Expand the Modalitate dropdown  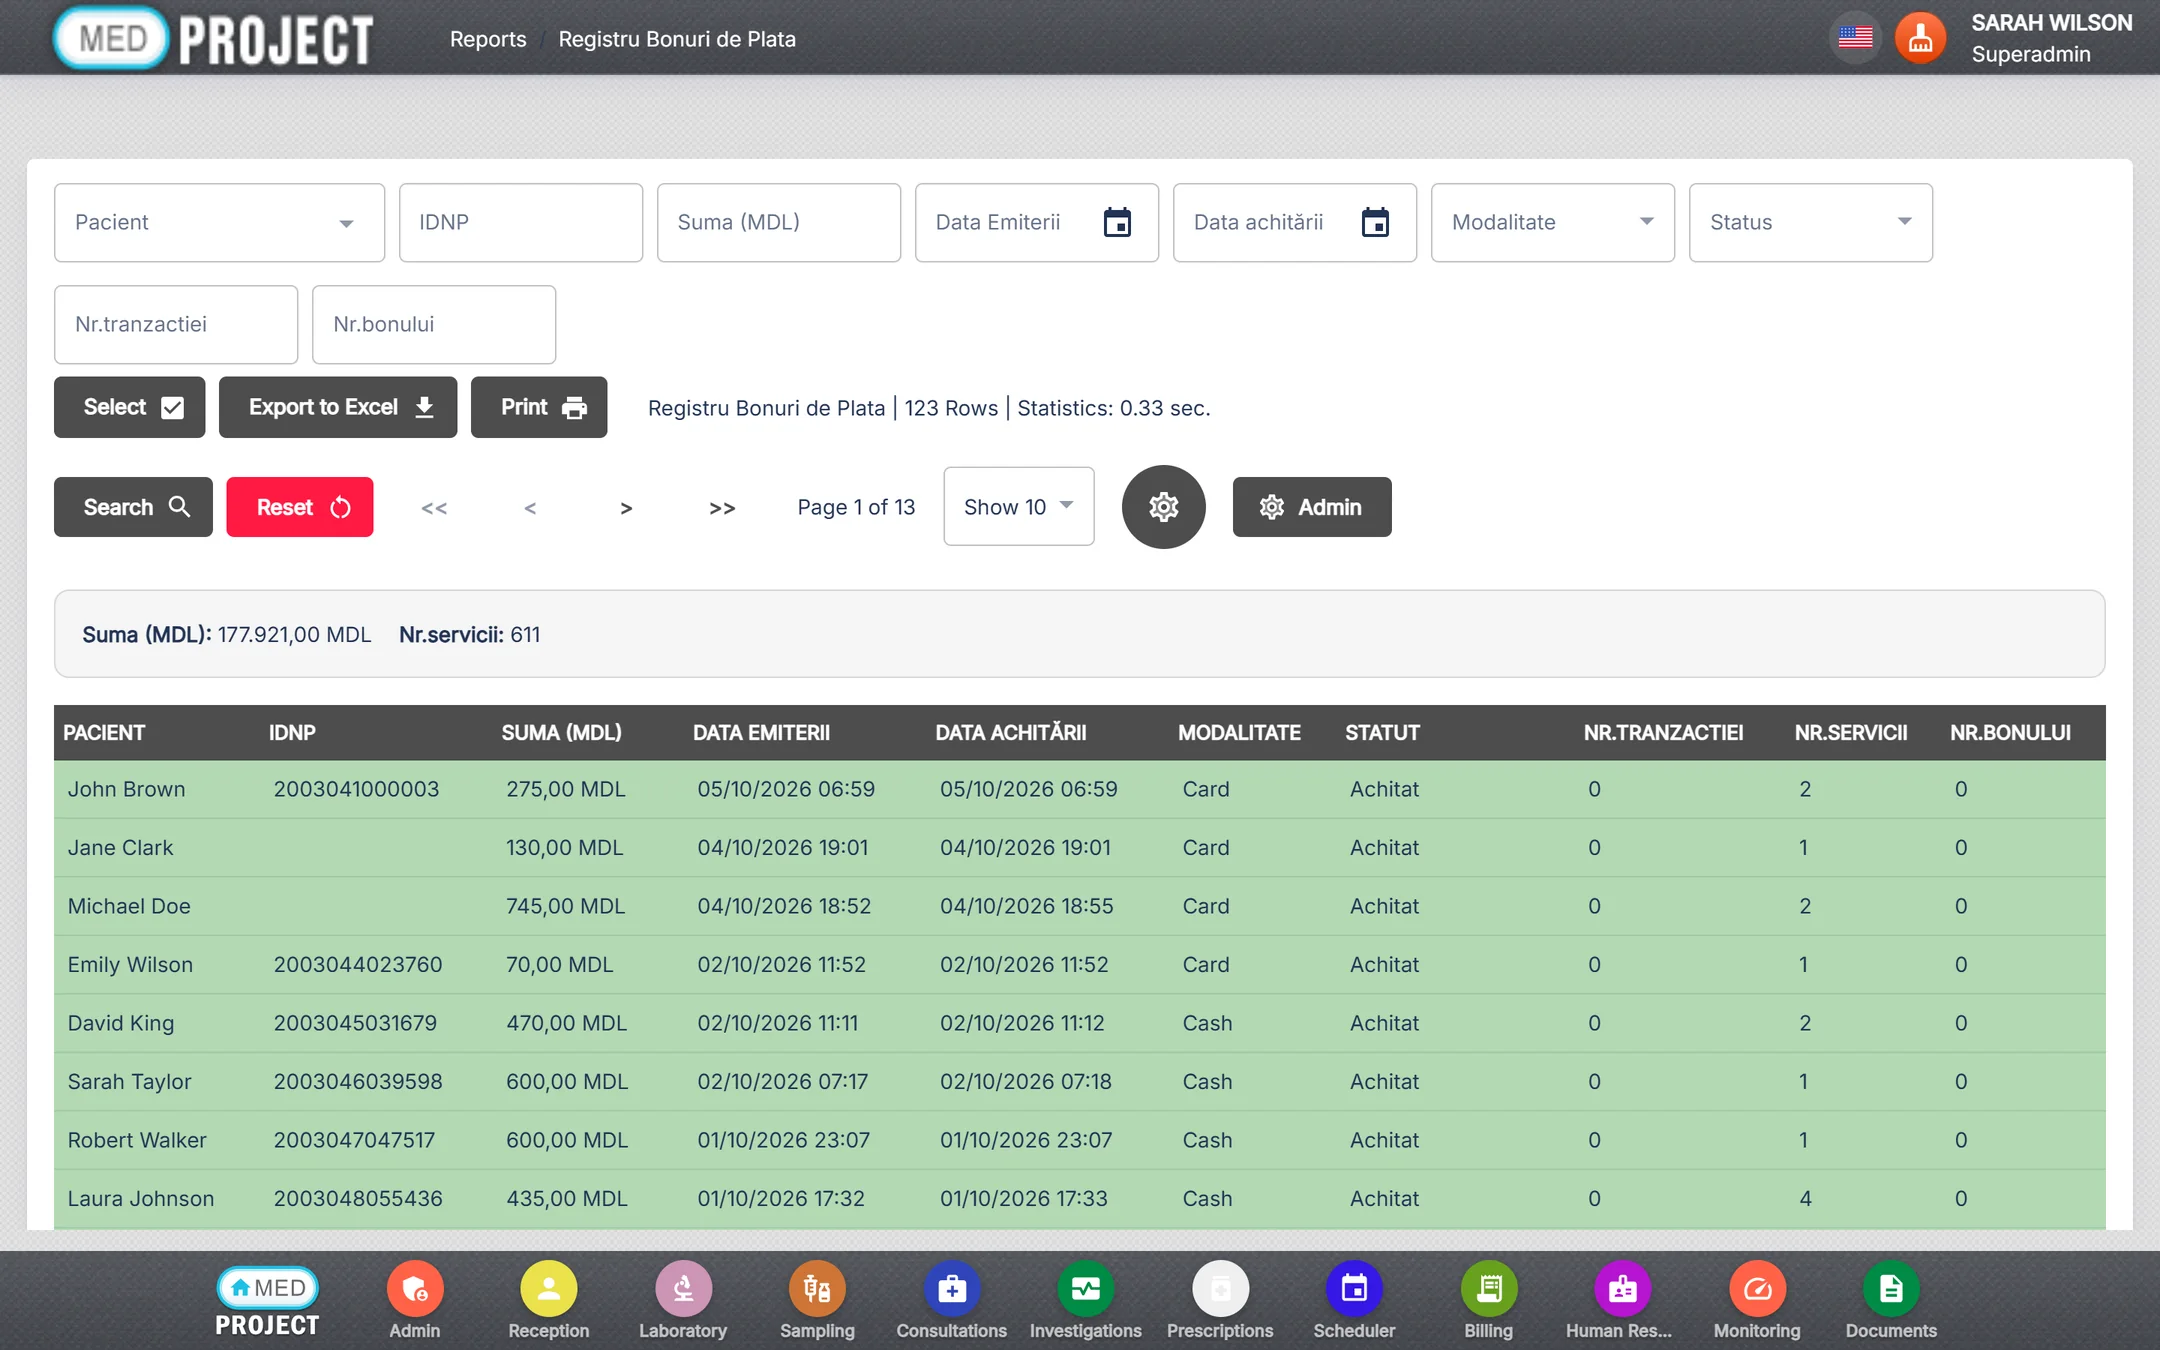click(x=1552, y=222)
